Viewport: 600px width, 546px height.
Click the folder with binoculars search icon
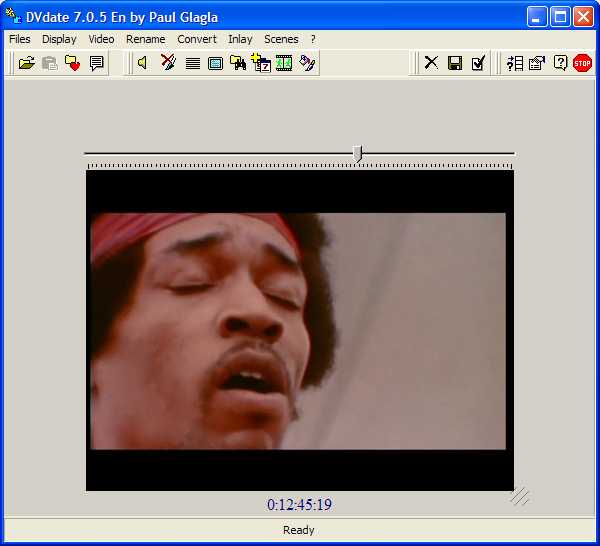(238, 62)
